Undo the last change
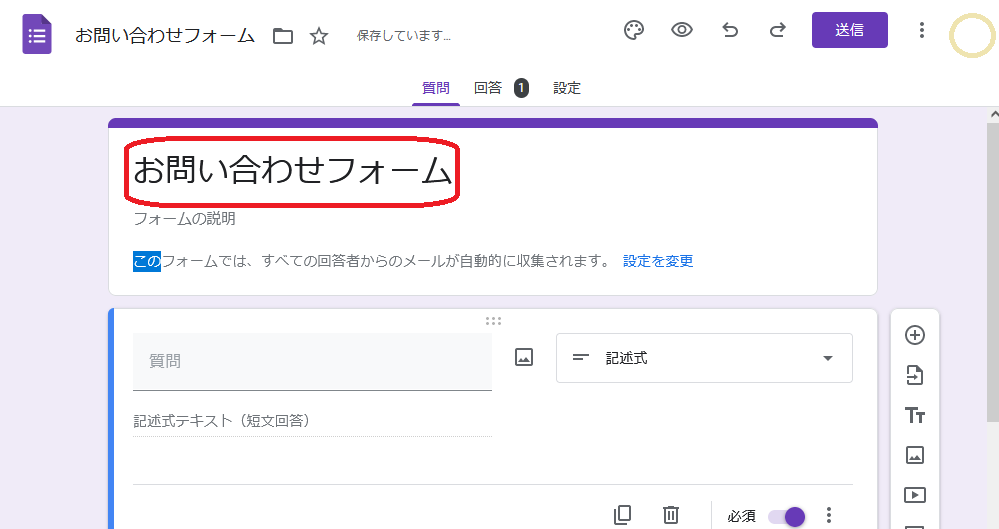This screenshot has width=999, height=529. 730,30
